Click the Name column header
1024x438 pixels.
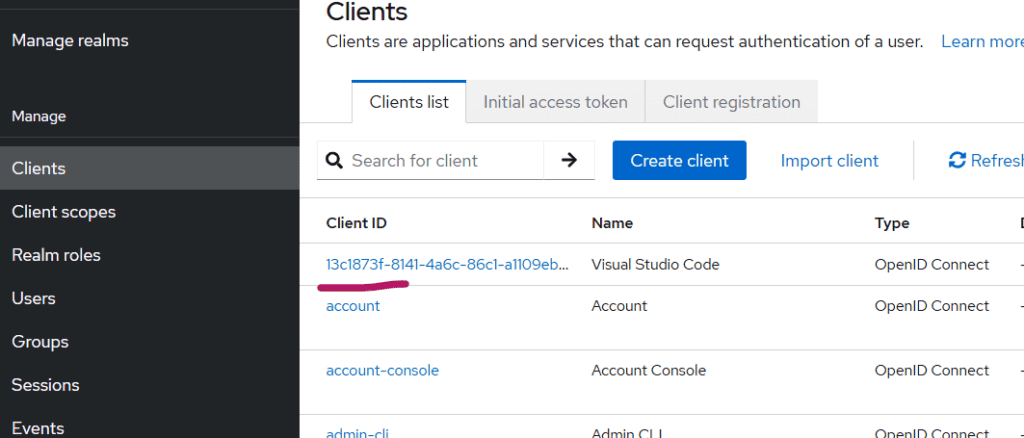point(612,223)
